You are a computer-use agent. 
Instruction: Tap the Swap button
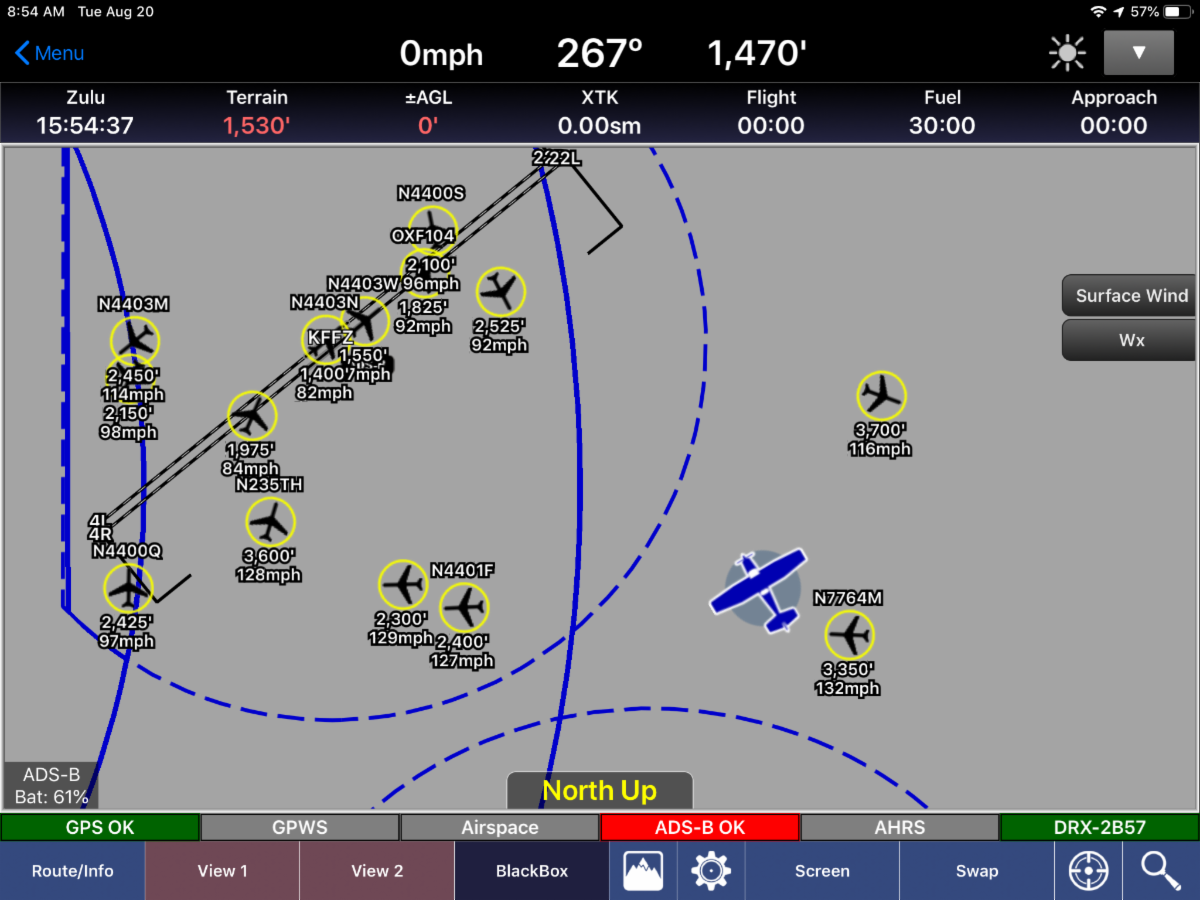coord(977,871)
